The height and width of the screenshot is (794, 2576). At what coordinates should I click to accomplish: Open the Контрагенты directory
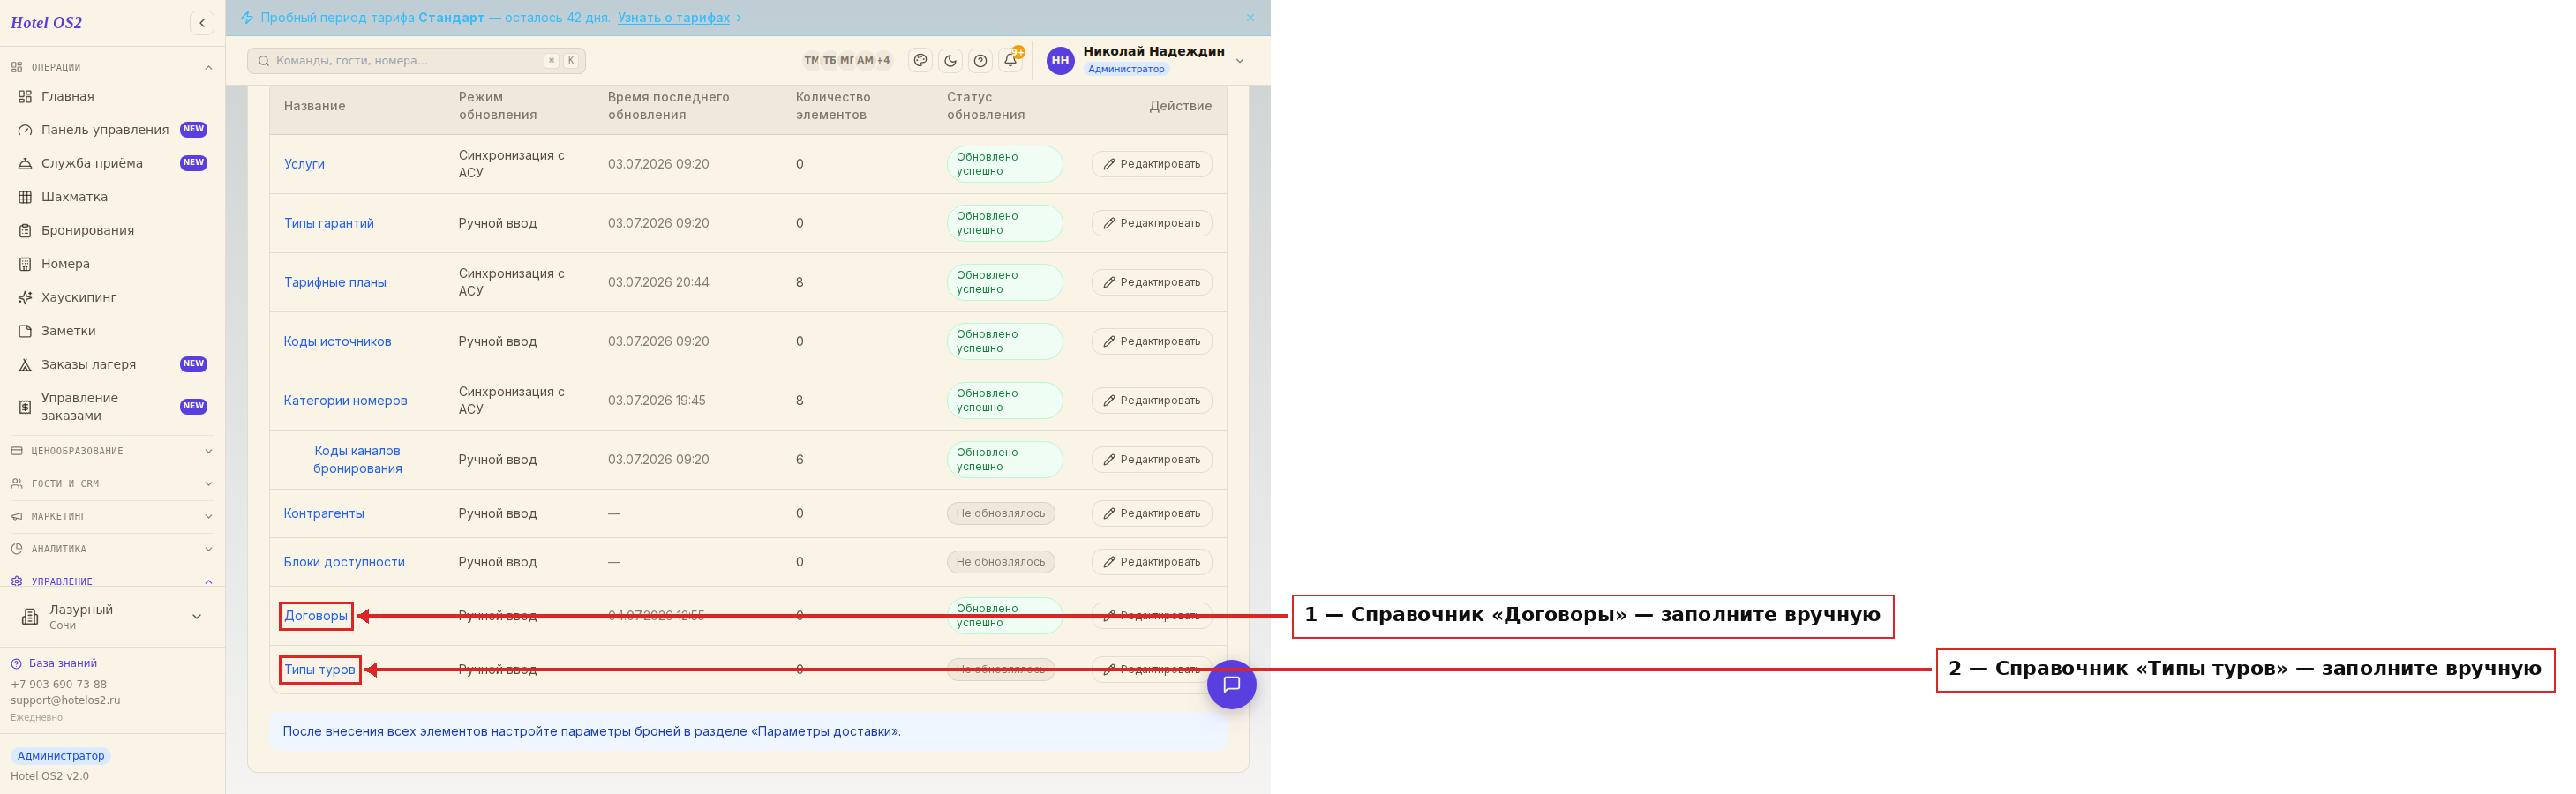click(x=324, y=514)
